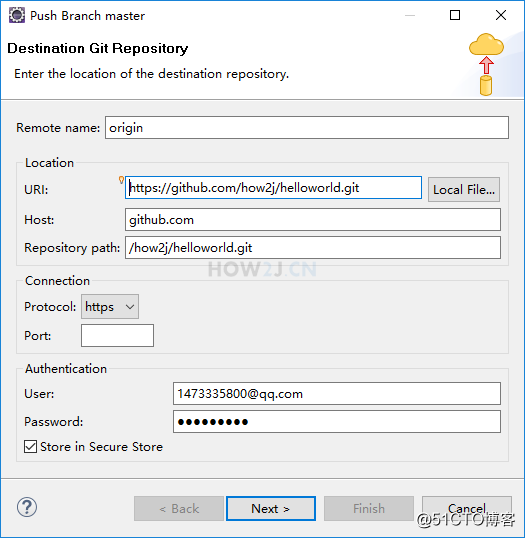The image size is (525, 538).
Task: Click the User field
Action: coord(337,394)
